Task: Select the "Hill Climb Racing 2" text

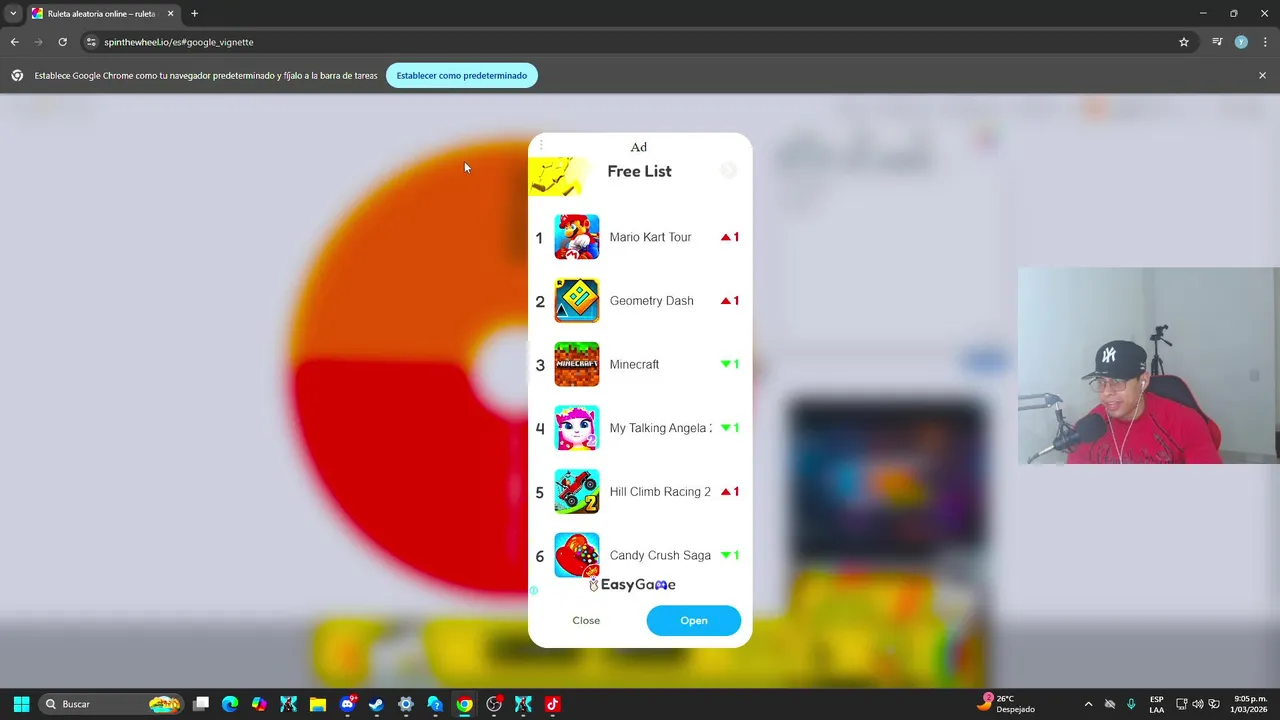Action: pos(660,491)
